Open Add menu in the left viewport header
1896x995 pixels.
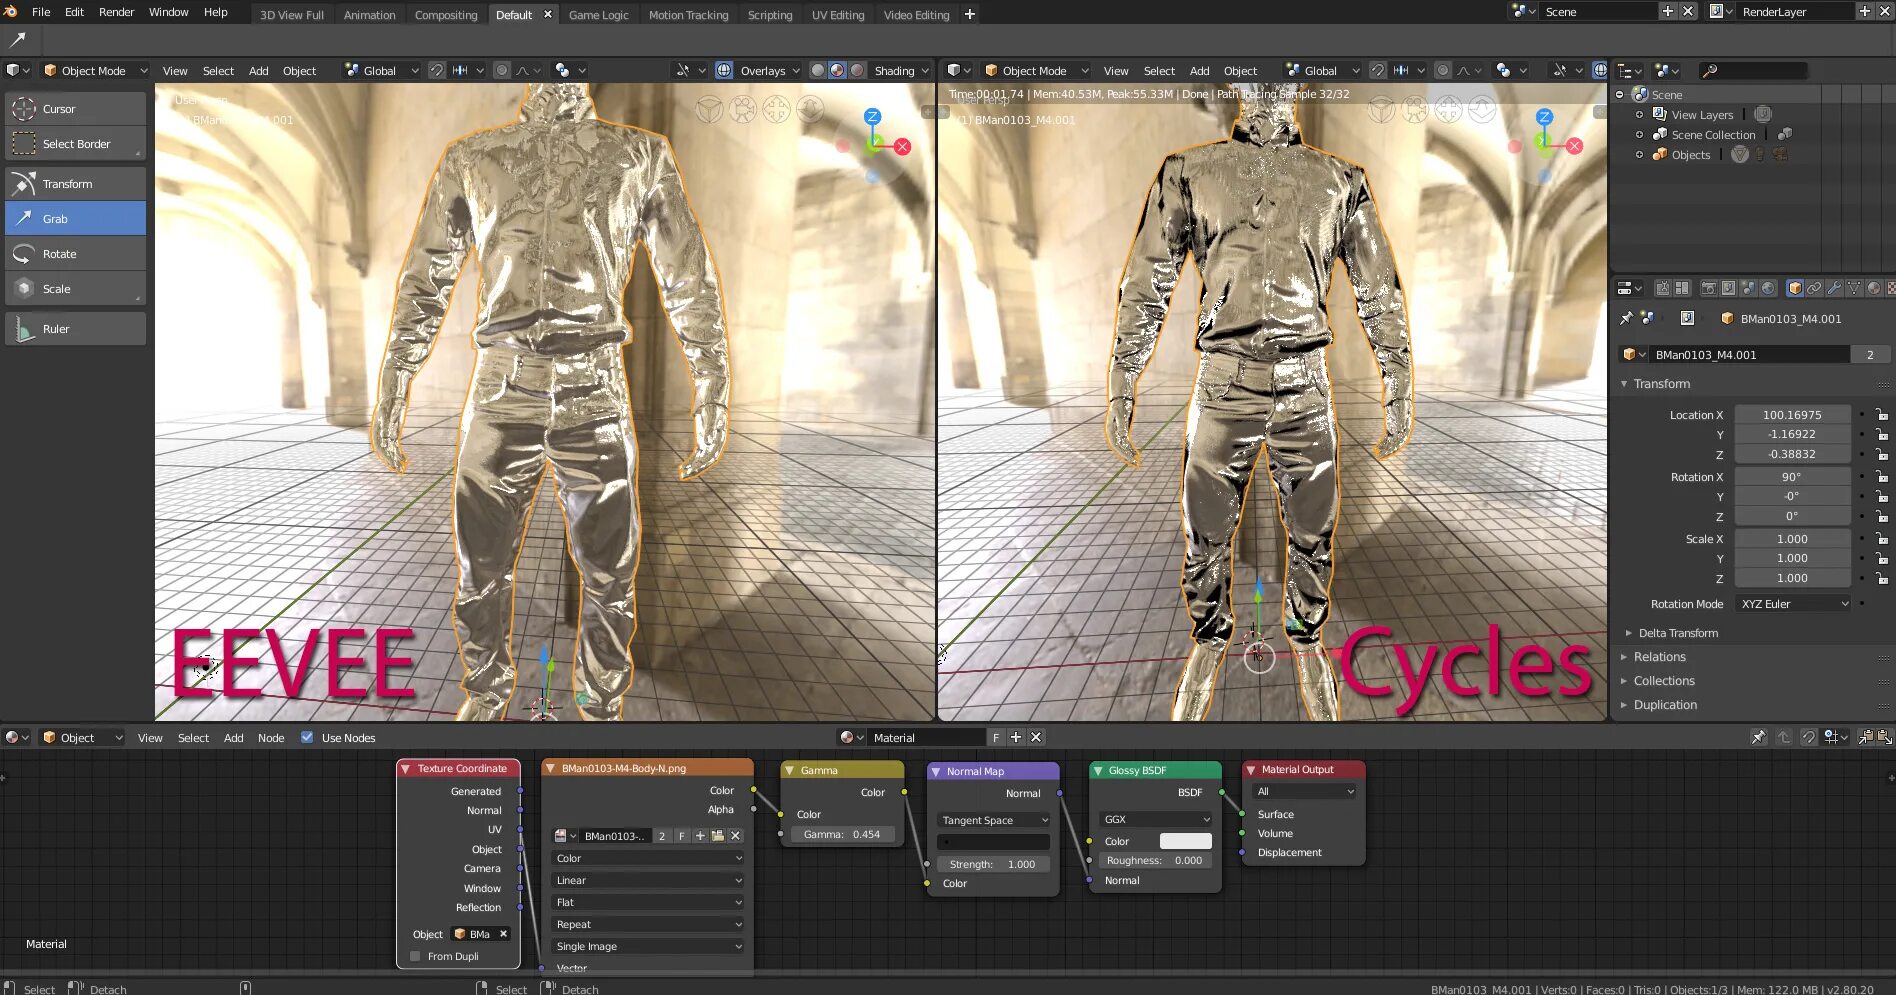tap(258, 71)
